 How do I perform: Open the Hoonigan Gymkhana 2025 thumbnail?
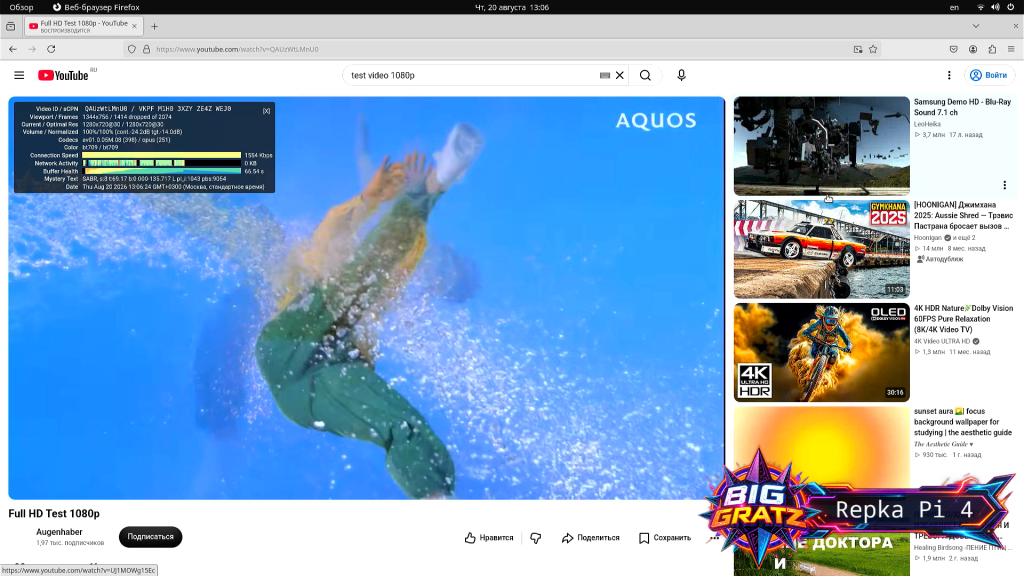click(822, 249)
